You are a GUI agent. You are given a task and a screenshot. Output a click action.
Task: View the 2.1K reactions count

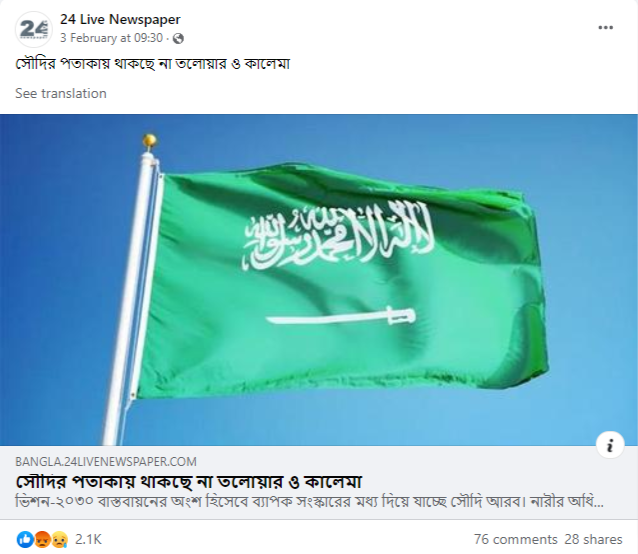click(88, 539)
